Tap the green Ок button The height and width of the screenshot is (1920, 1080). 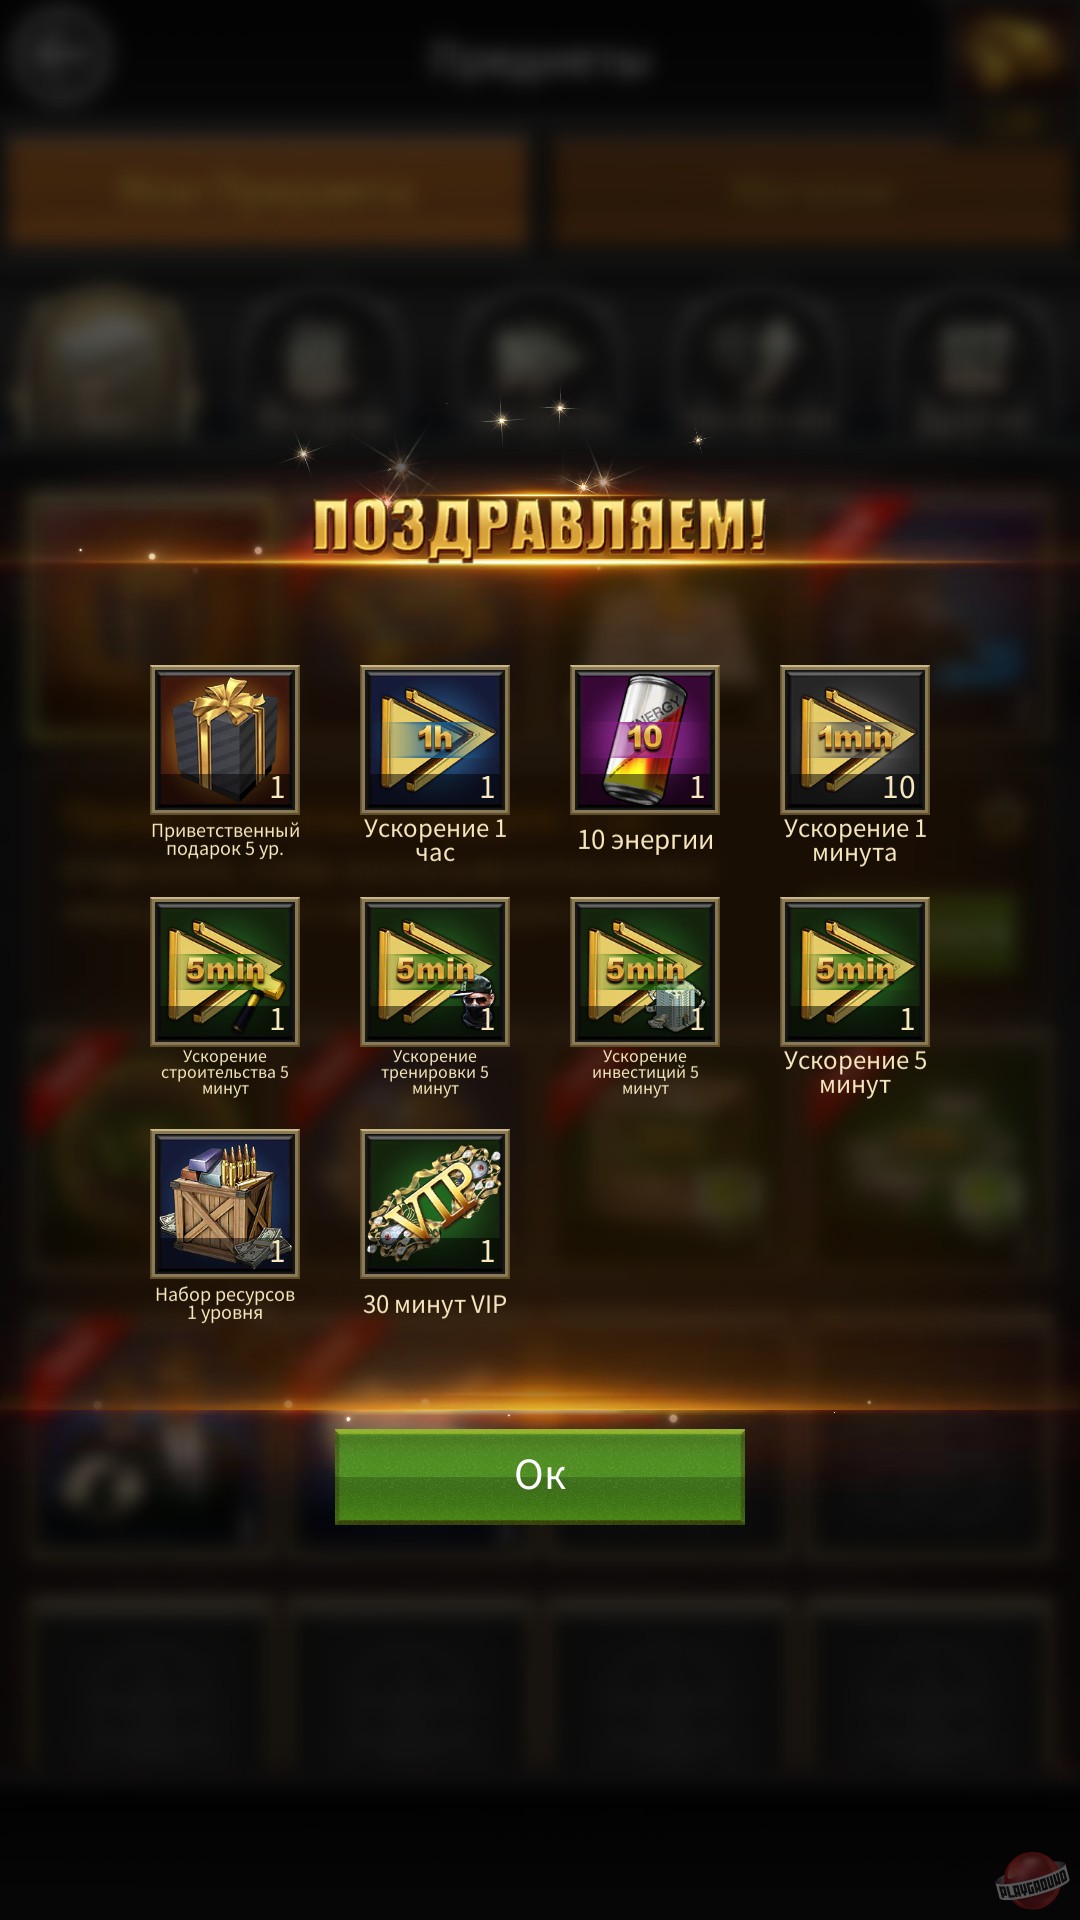pyautogui.click(x=540, y=1476)
